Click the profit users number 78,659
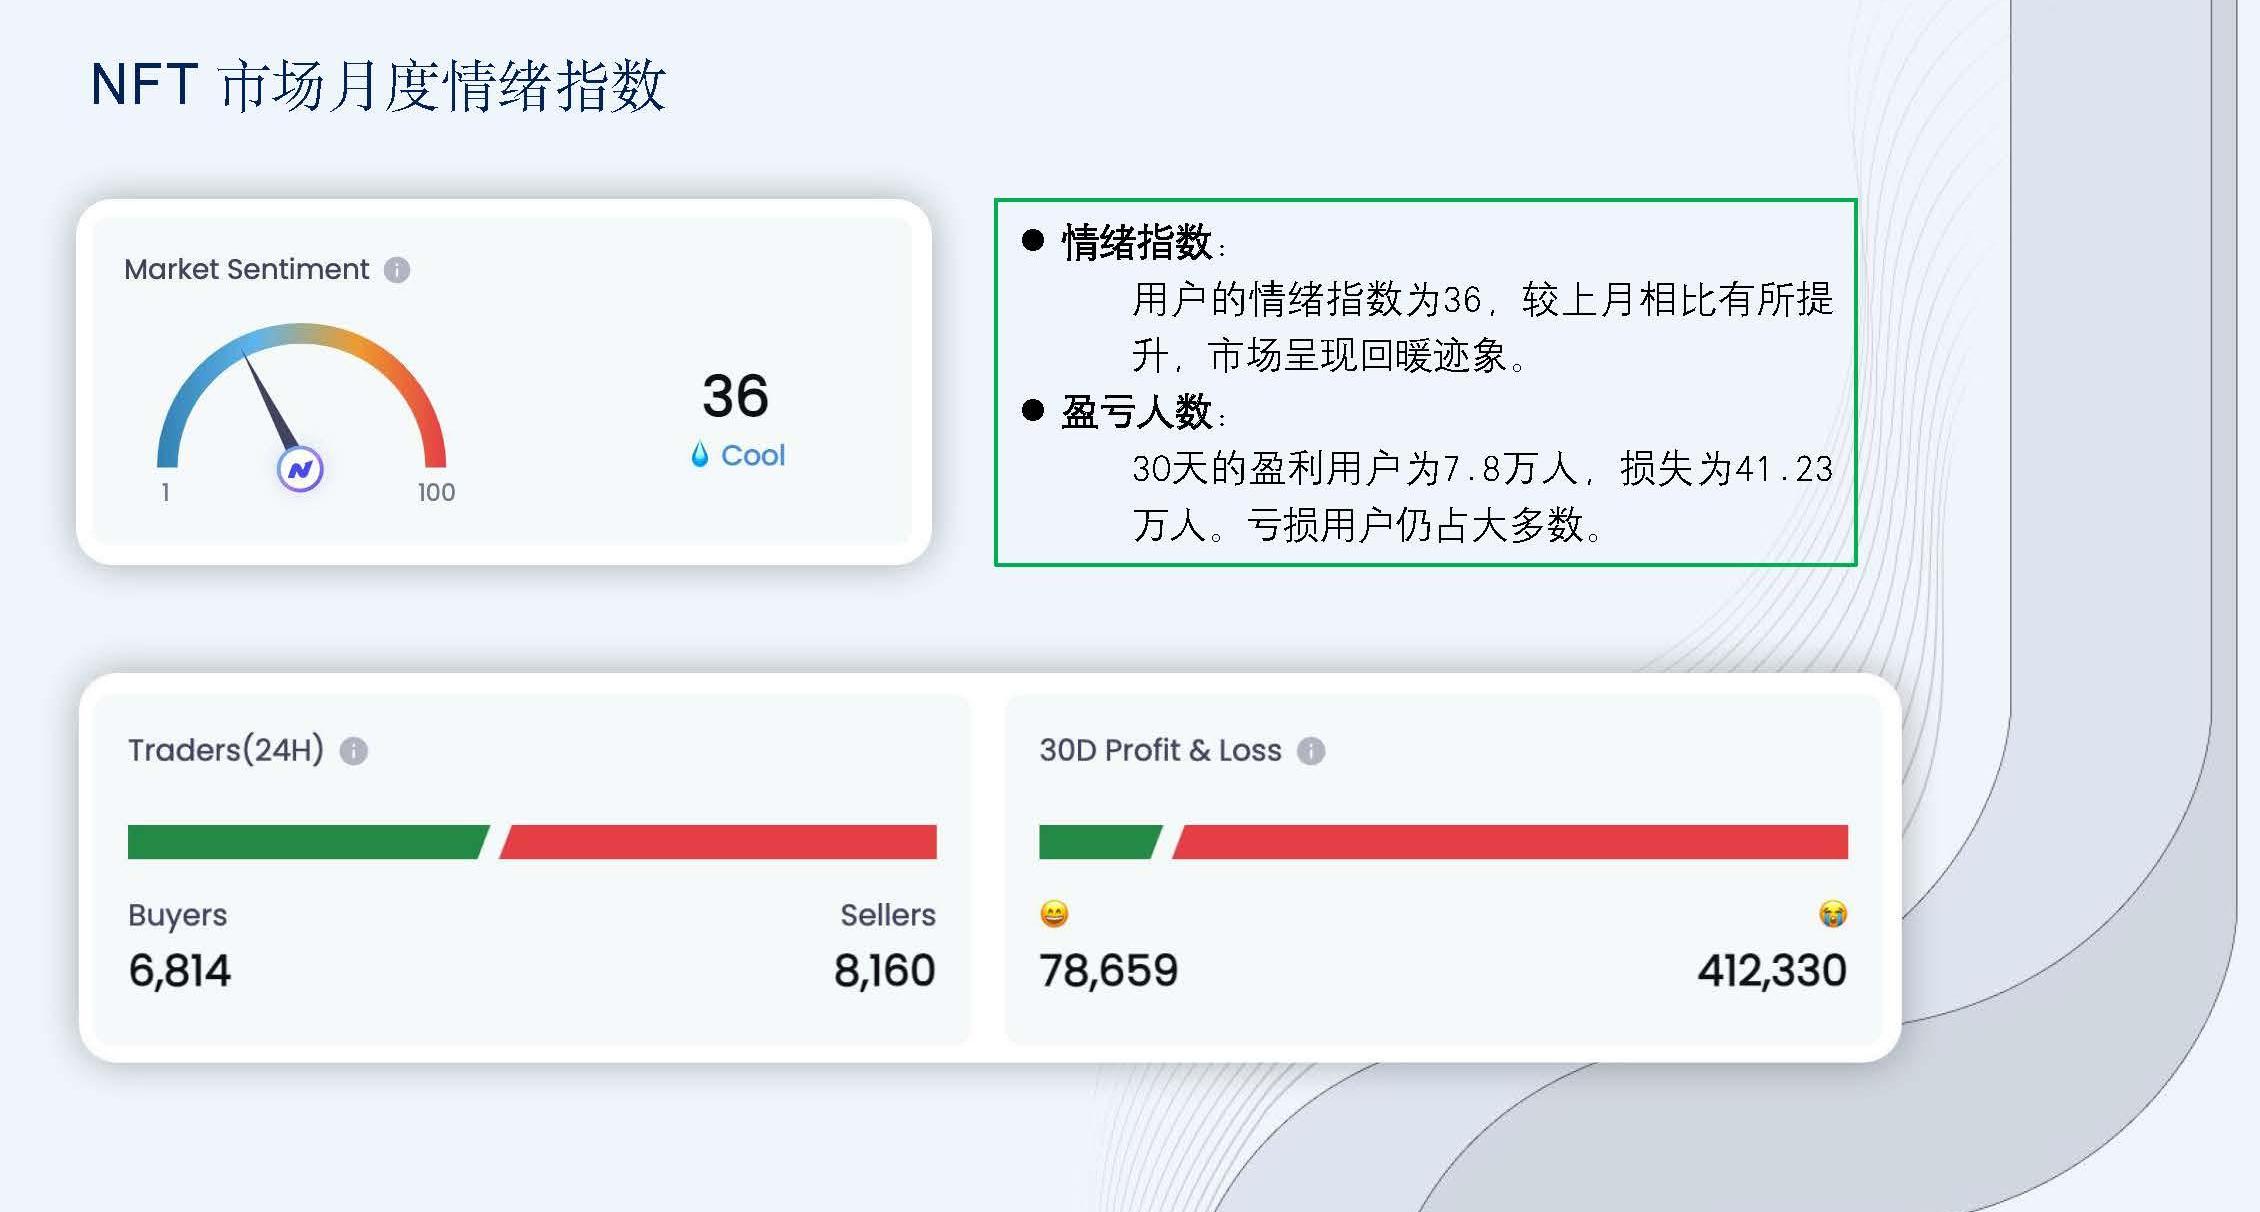Image resolution: width=2260 pixels, height=1212 pixels. pyautogui.click(x=1108, y=971)
